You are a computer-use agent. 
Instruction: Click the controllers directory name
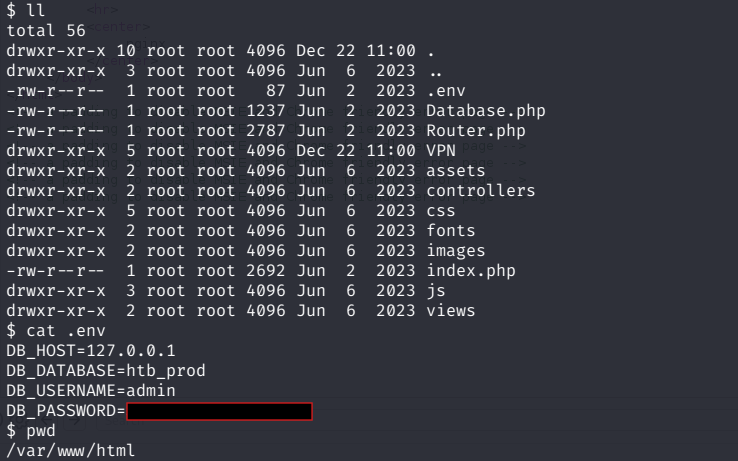coord(480,190)
